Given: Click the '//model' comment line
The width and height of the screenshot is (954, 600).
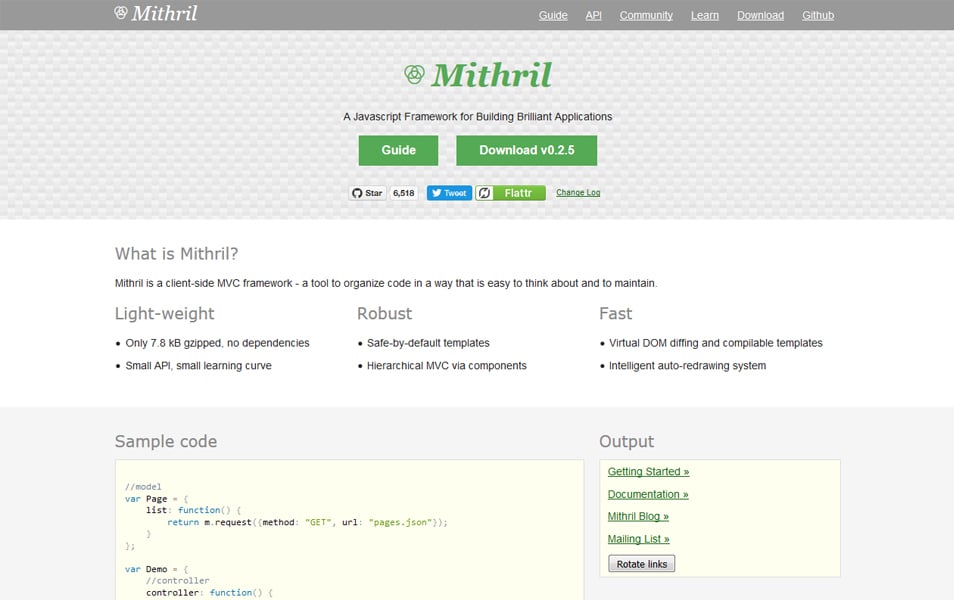Looking at the screenshot, I should click(143, 487).
